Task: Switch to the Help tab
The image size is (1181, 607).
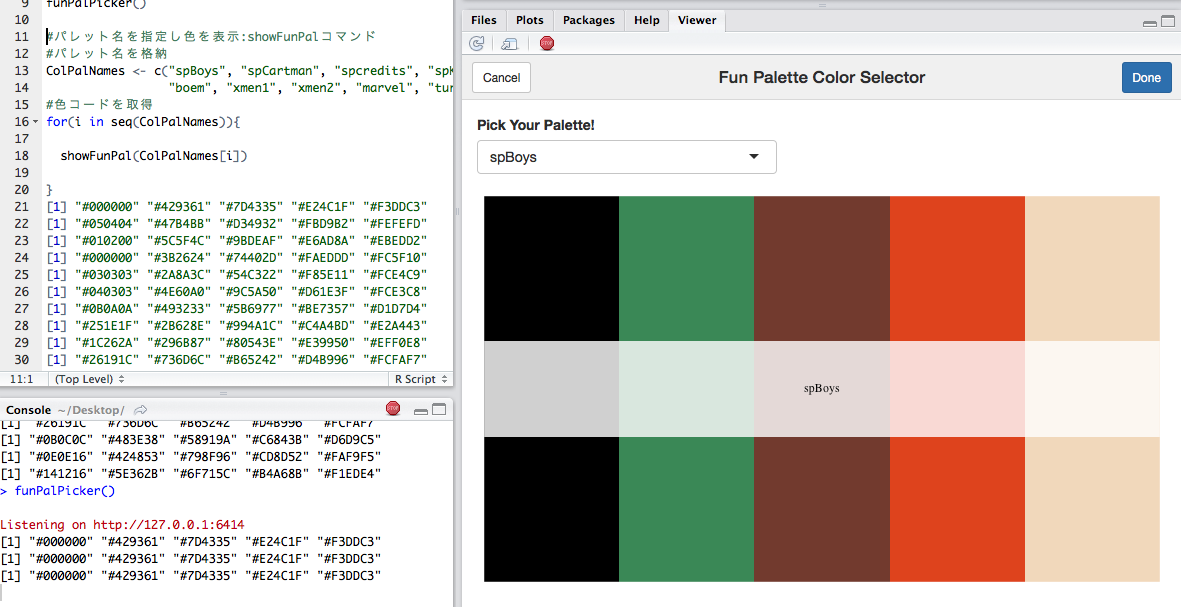Action: (x=646, y=20)
